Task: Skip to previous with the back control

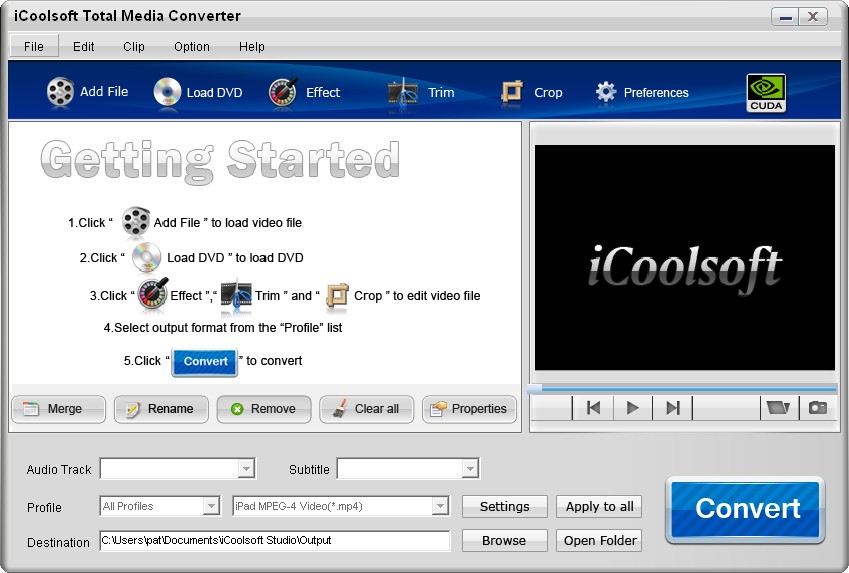Action: (593, 407)
